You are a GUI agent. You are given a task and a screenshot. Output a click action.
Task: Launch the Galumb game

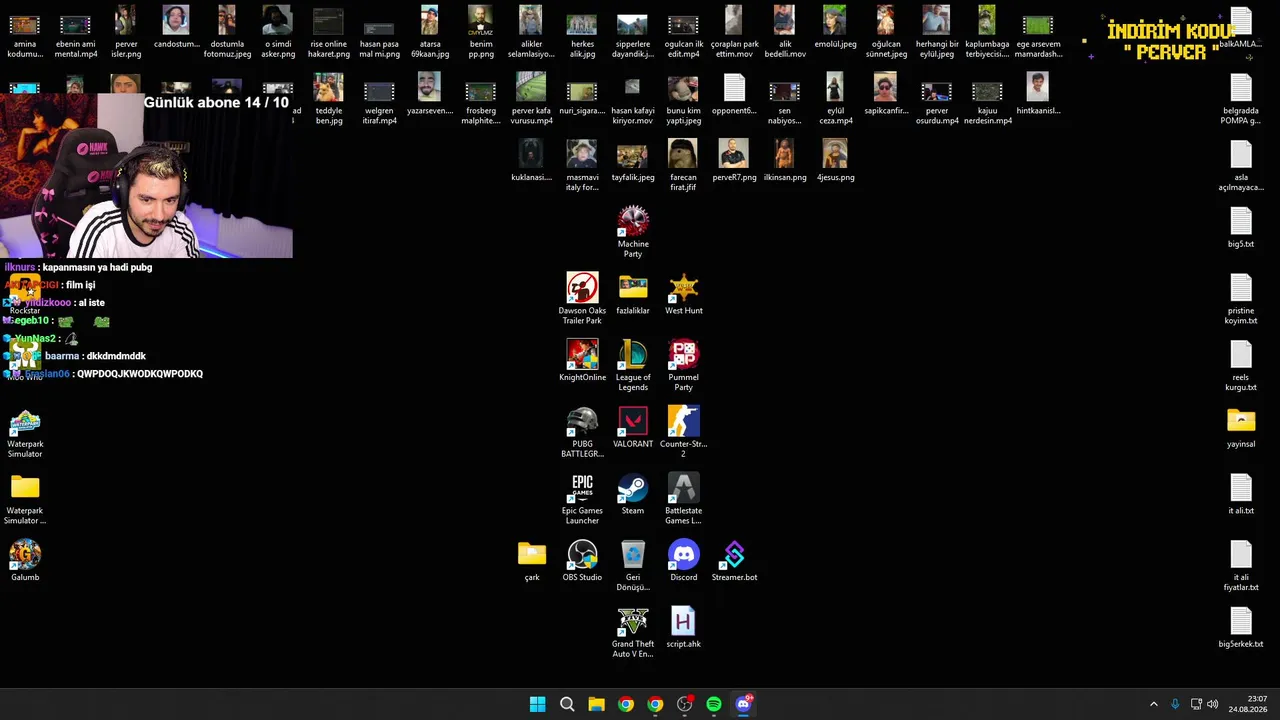pyautogui.click(x=25, y=560)
